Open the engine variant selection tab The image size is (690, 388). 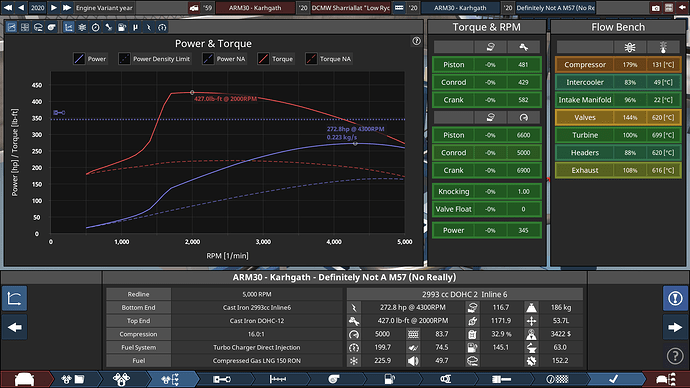170,379
